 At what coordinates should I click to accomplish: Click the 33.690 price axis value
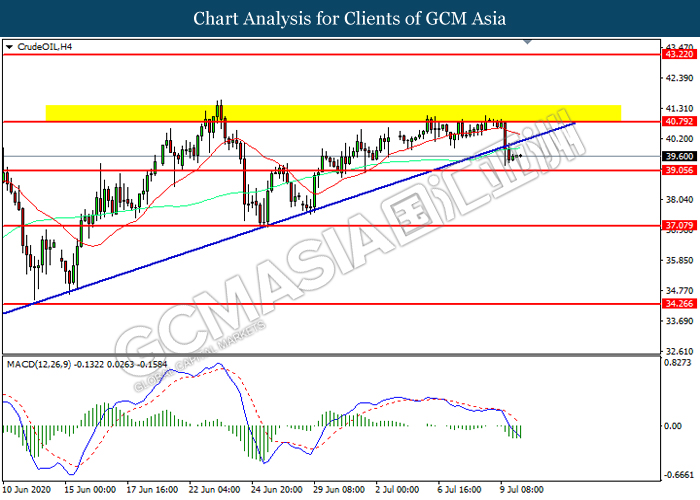click(679, 321)
